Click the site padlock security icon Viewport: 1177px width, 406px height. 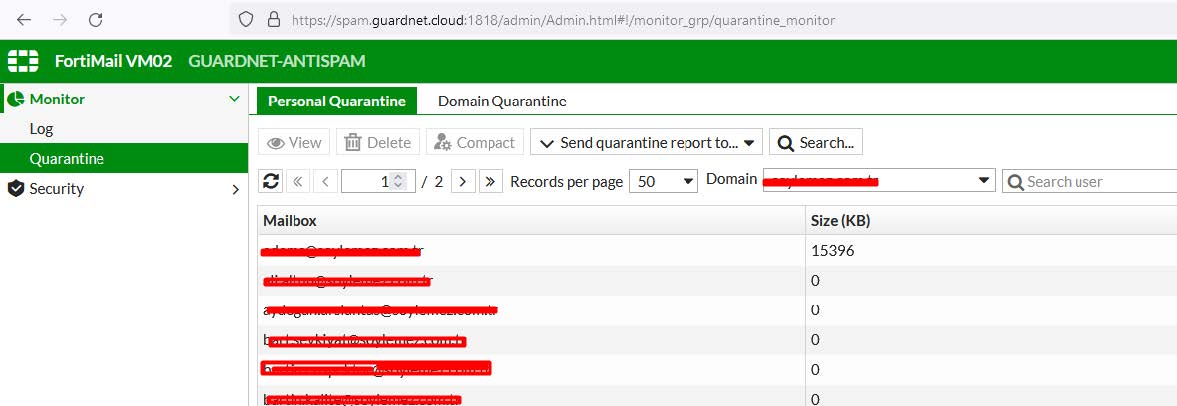click(272, 19)
